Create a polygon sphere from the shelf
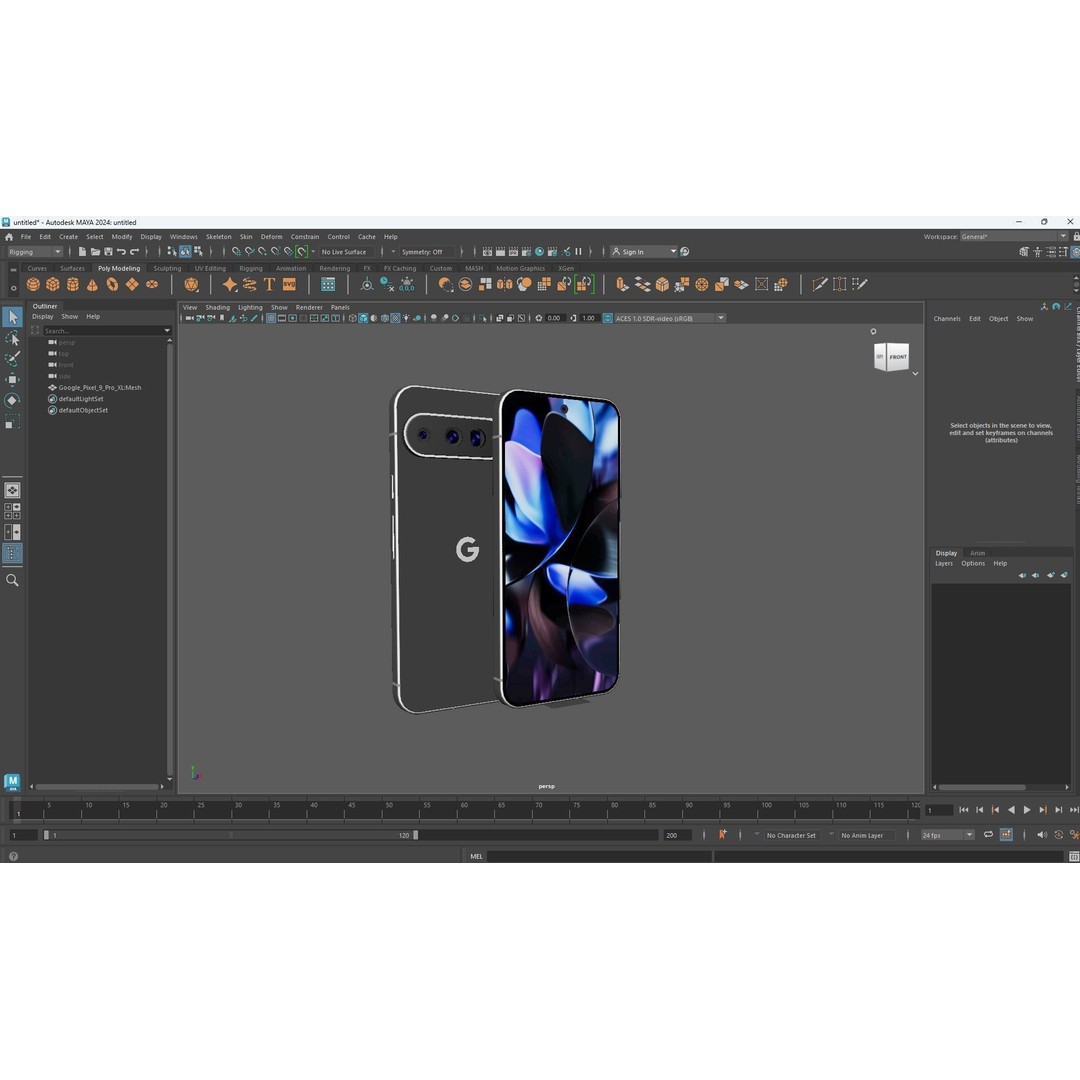This screenshot has width=1080, height=1080. point(33,284)
